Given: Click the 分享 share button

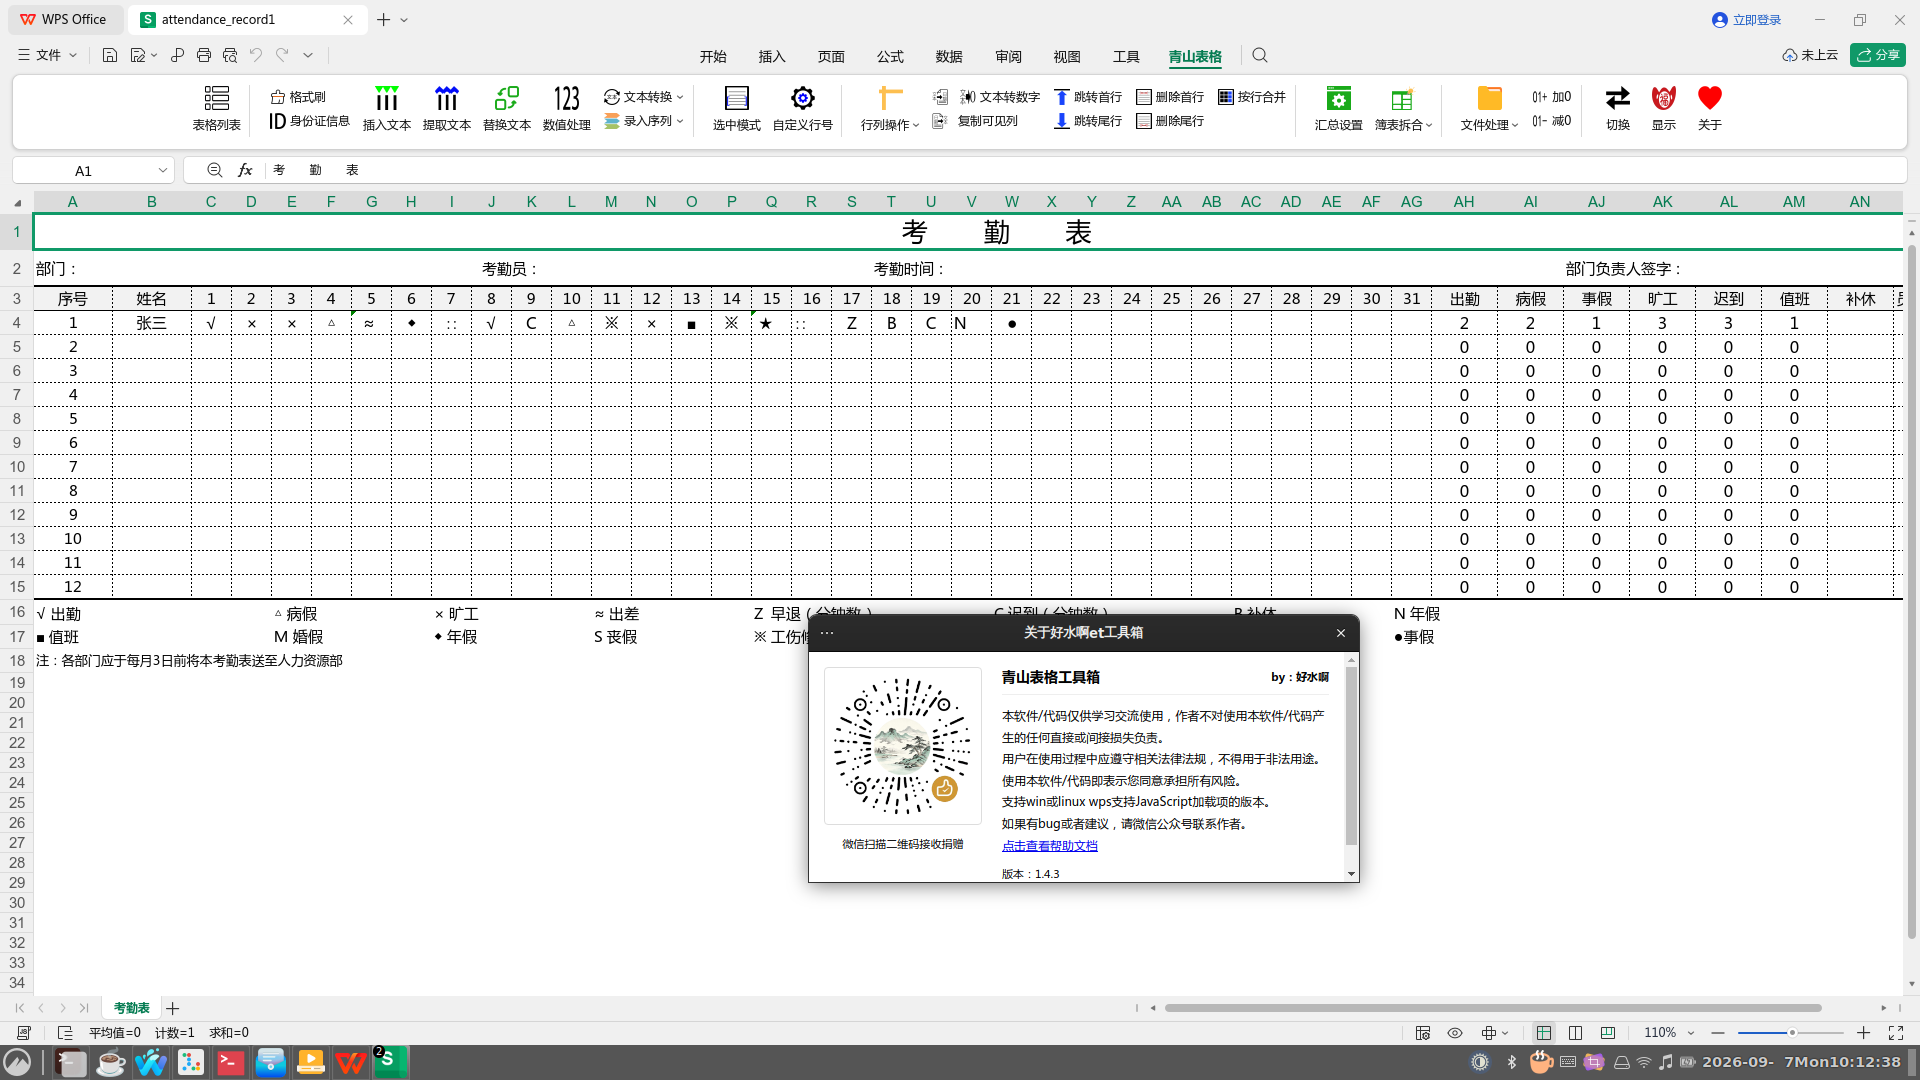Looking at the screenshot, I should click(x=1878, y=55).
